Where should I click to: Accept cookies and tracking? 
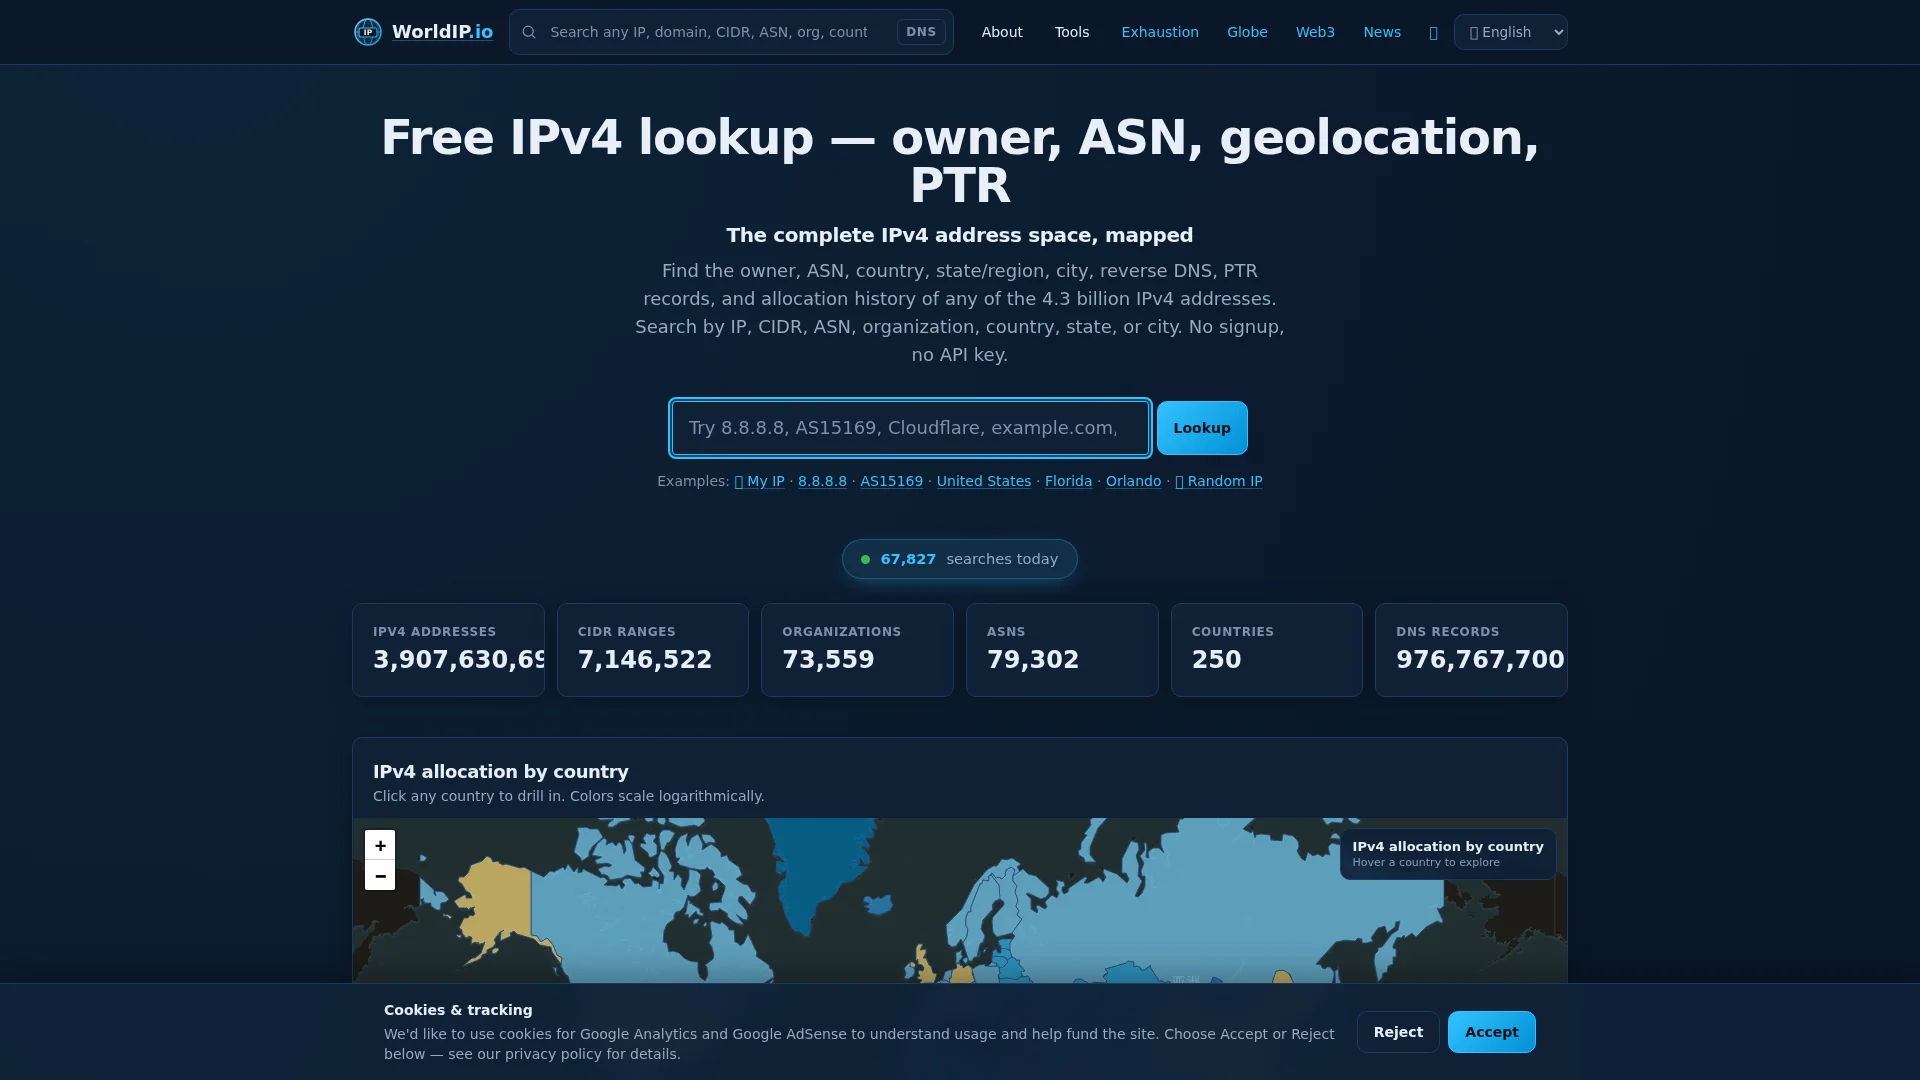[x=1491, y=1032]
